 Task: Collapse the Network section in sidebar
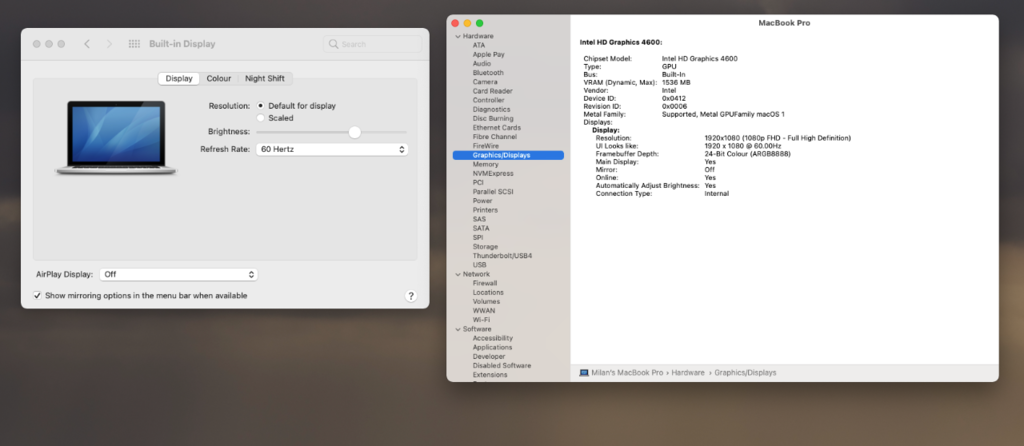tap(457, 273)
